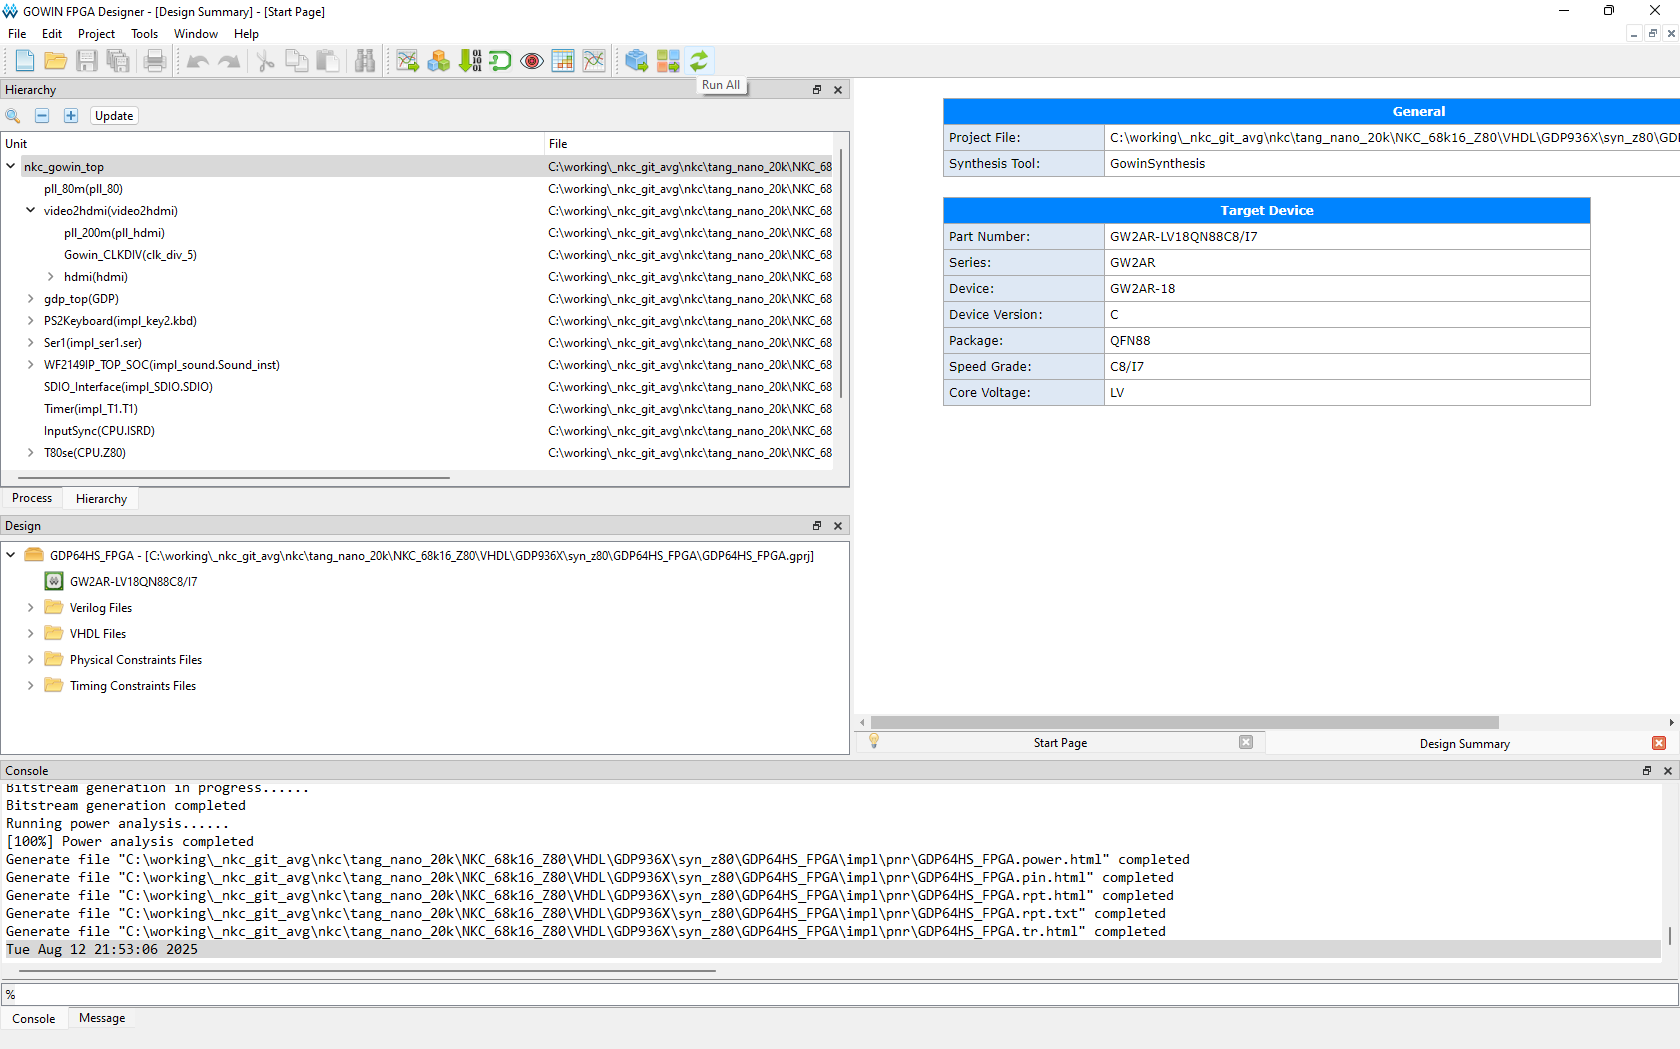Open the grid chart floorplanner tool
The image size is (1680, 1049).
(563, 61)
